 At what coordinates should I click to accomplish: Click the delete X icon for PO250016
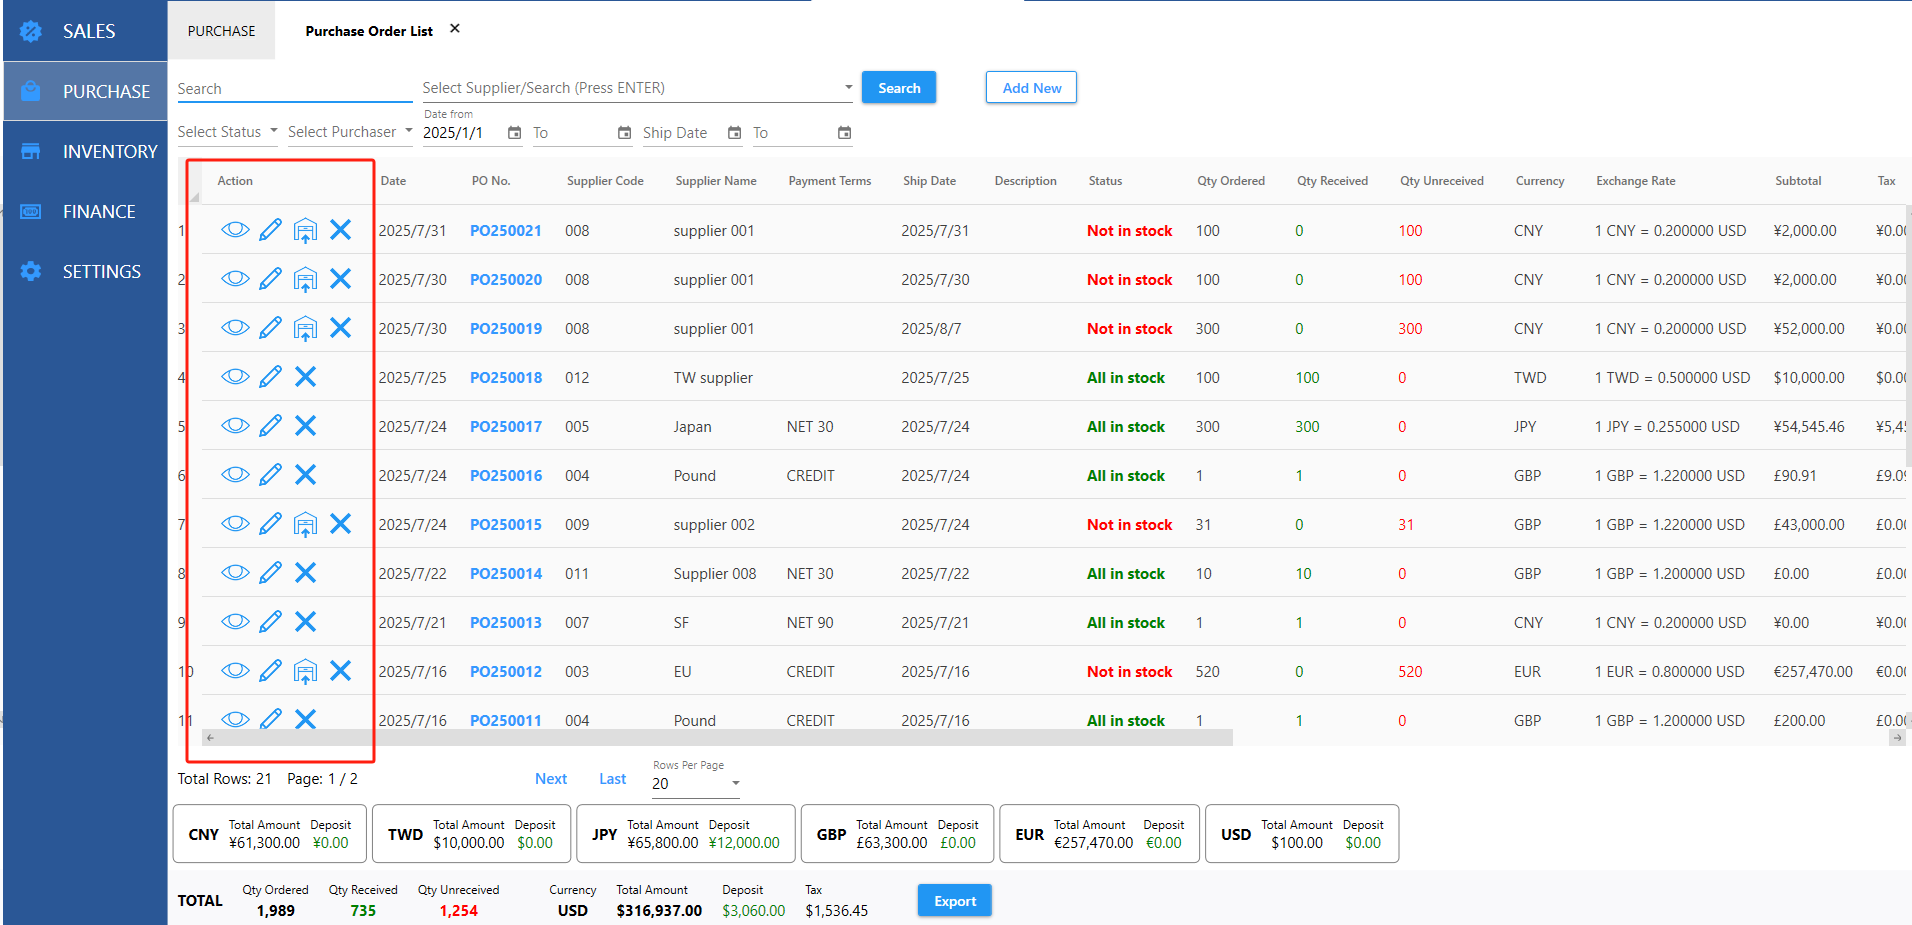(305, 475)
